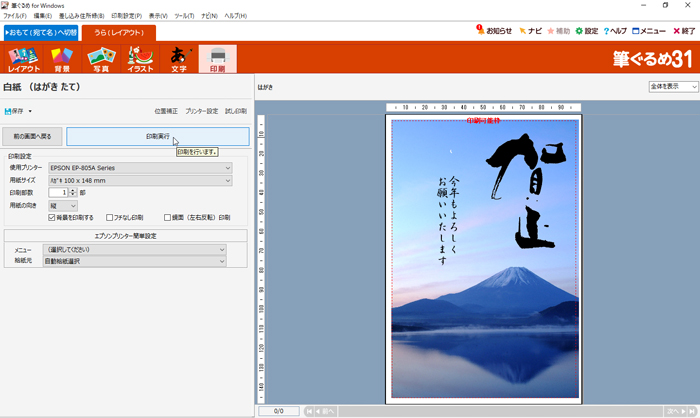Click the 印刷実行 print button
700x418 pixels.
[158, 135]
